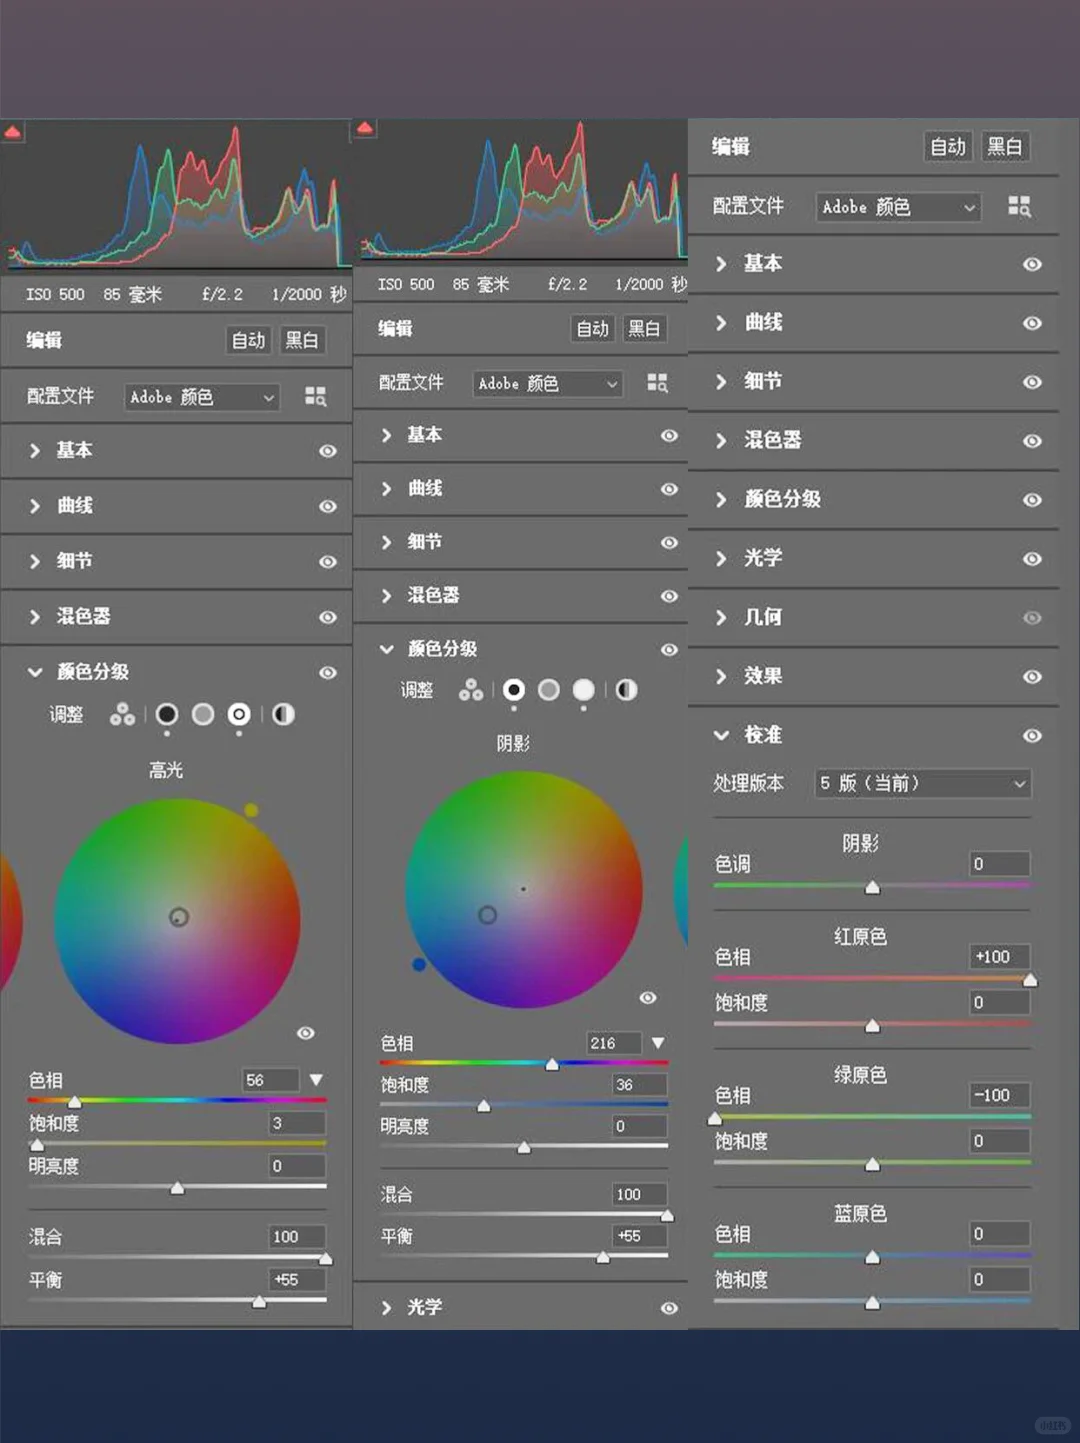Toggle 光学 visibility eye in the 校准 panel
The width and height of the screenshot is (1080, 1443).
coord(1032,559)
